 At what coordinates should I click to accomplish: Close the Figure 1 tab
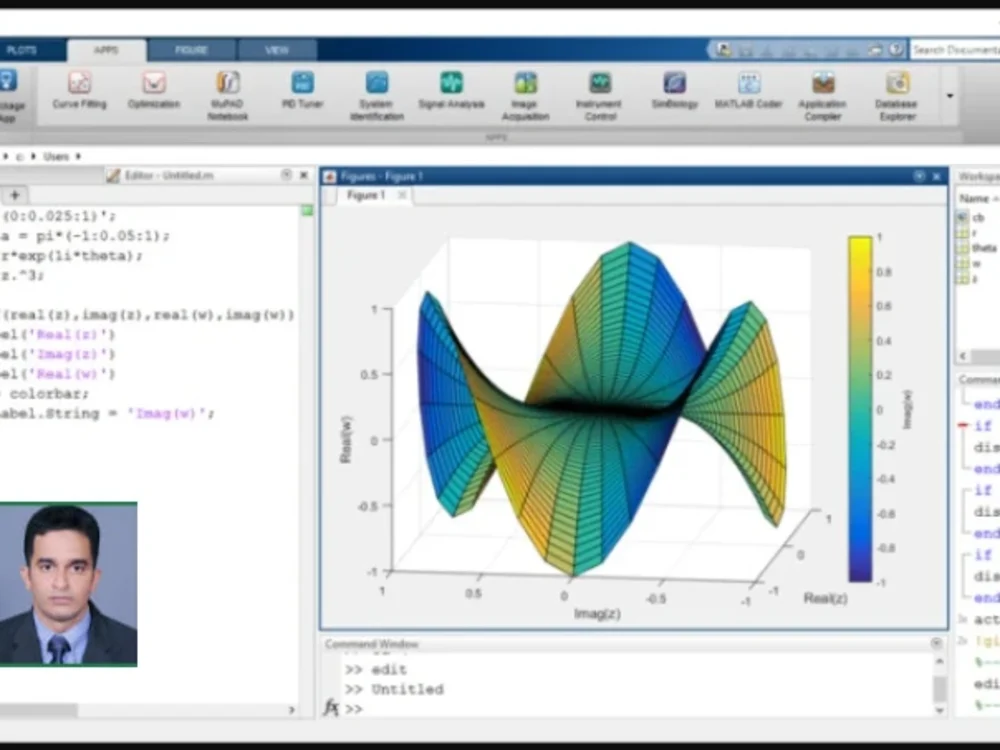[x=402, y=195]
